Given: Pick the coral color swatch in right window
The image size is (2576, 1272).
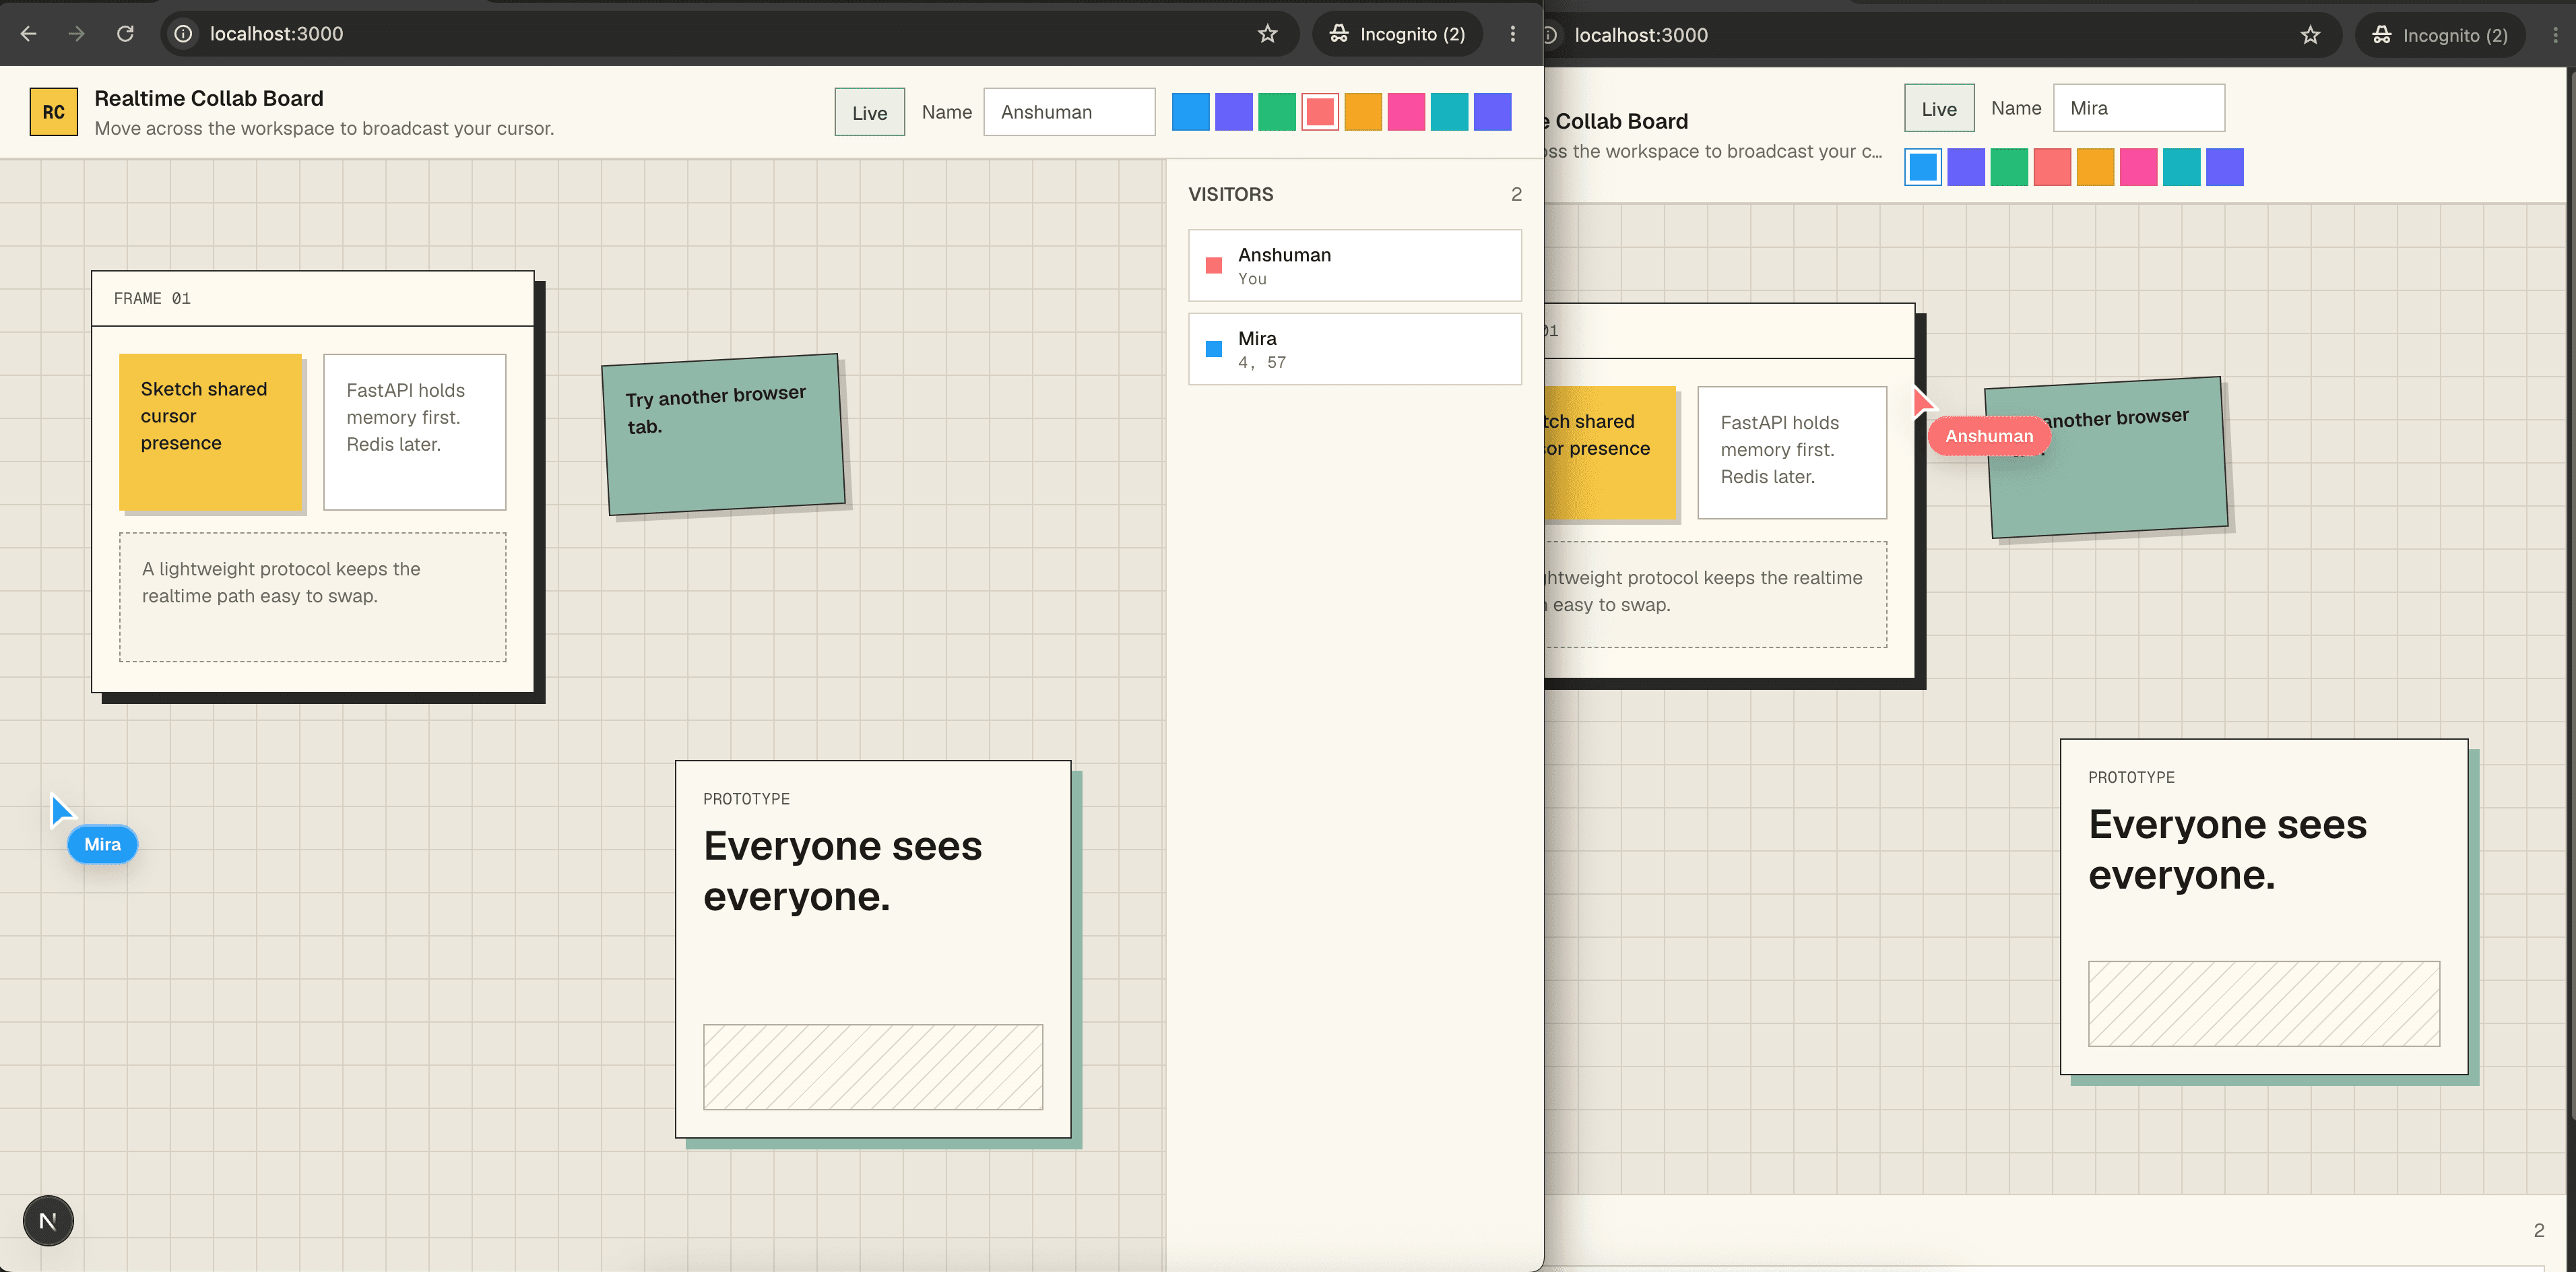Looking at the screenshot, I should click(2052, 167).
